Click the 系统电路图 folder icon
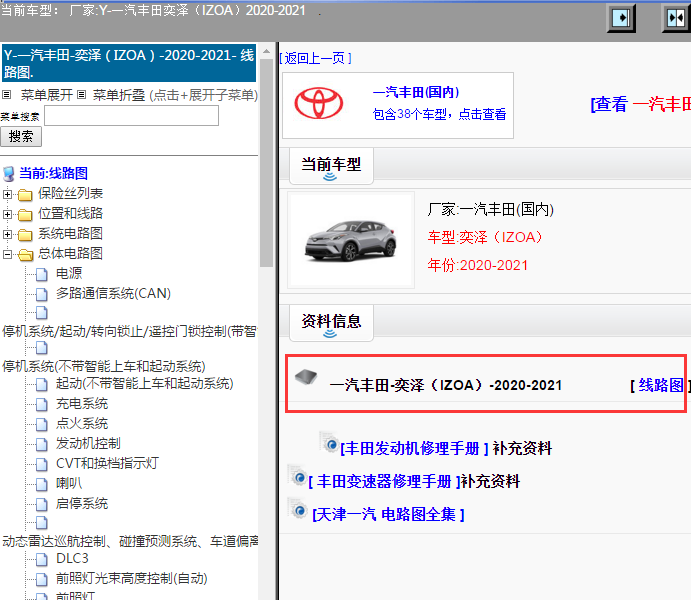 click(25, 234)
